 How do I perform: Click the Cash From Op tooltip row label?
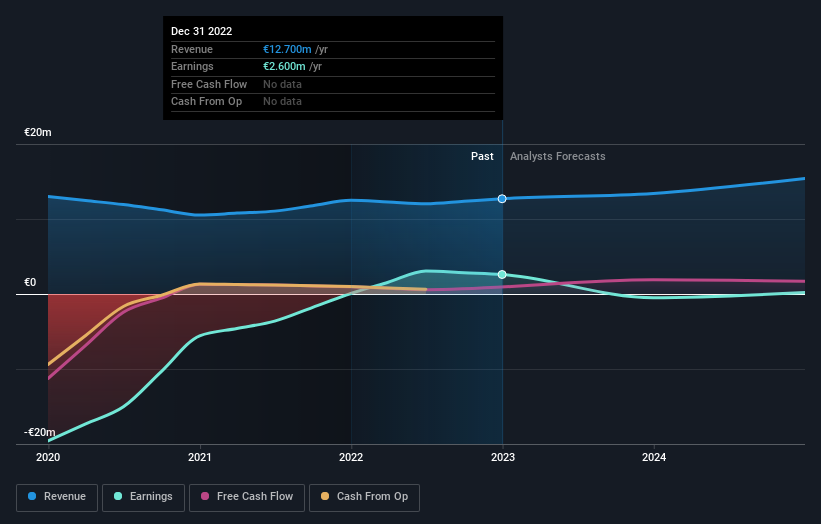pos(206,102)
